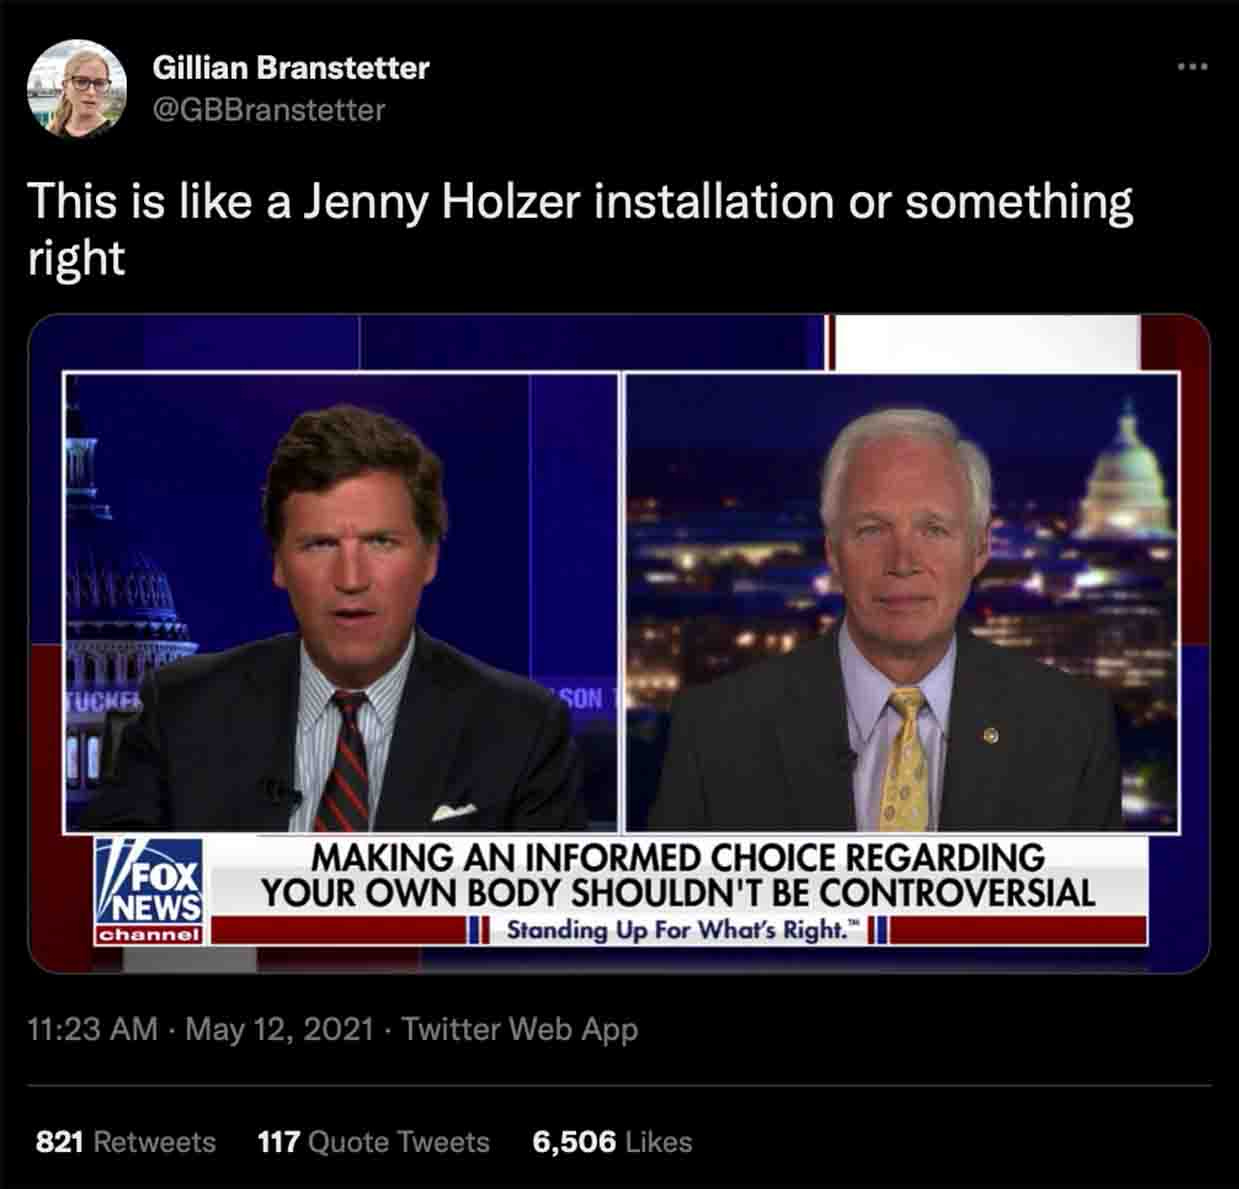This screenshot has height=1189, width=1239.
Task: View the 6,506 Likes list
Action: pyautogui.click(x=612, y=1142)
